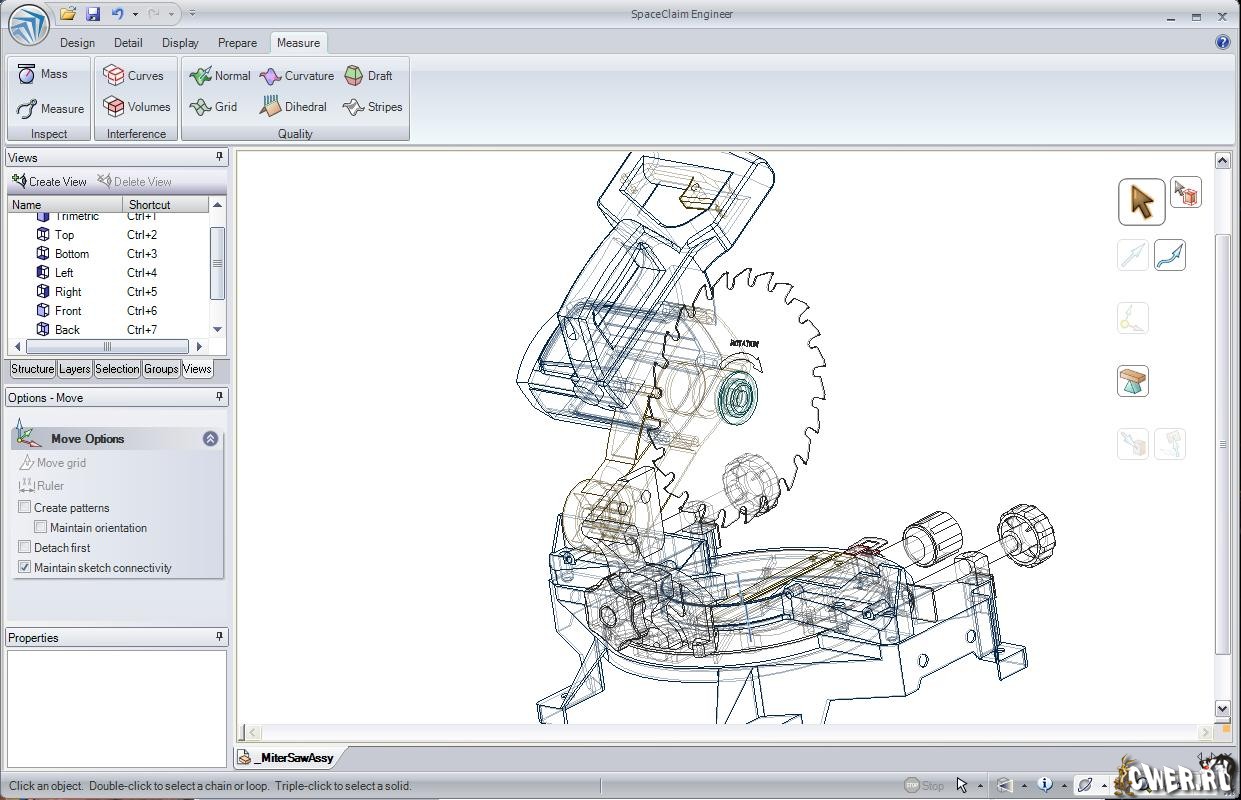Image resolution: width=1241 pixels, height=800 pixels.
Task: Select the Measure tool in Inspect group
Action: (x=50, y=109)
